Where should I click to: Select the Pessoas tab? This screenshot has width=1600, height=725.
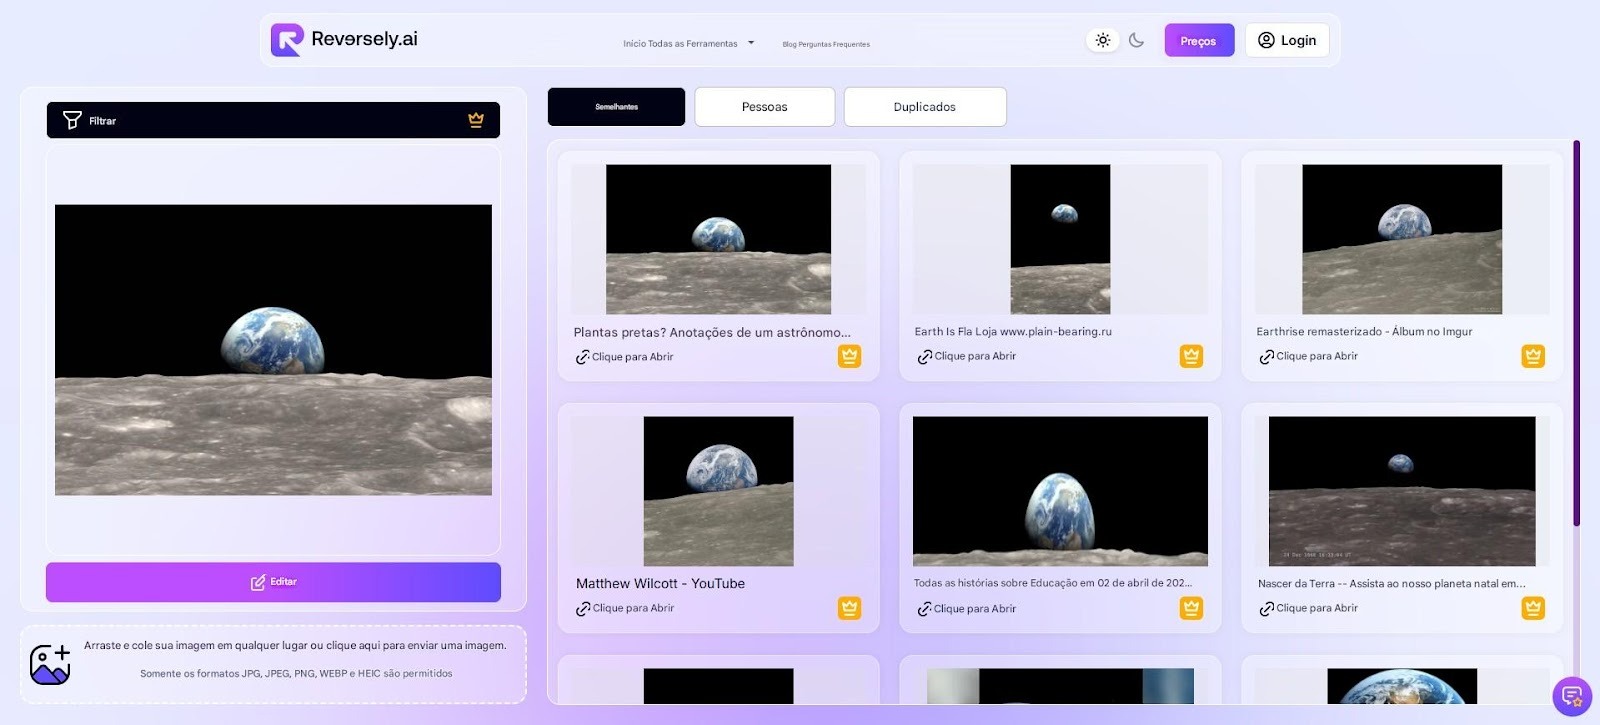(x=765, y=107)
